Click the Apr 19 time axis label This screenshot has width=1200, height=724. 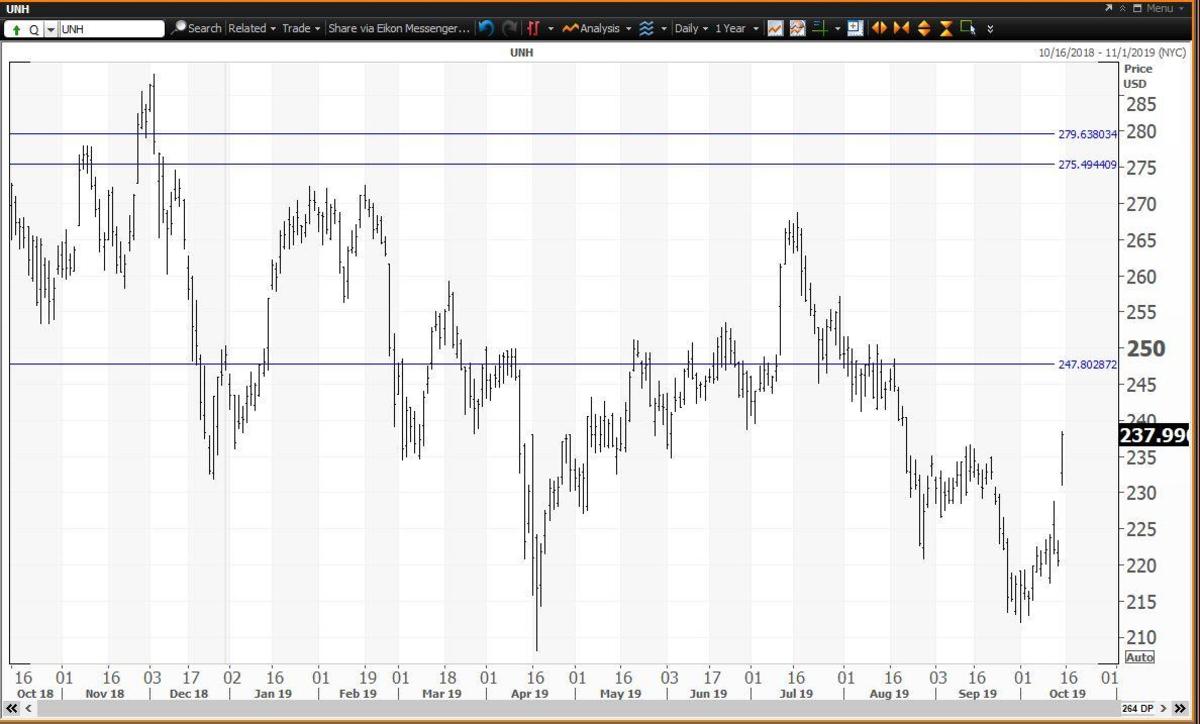530,693
